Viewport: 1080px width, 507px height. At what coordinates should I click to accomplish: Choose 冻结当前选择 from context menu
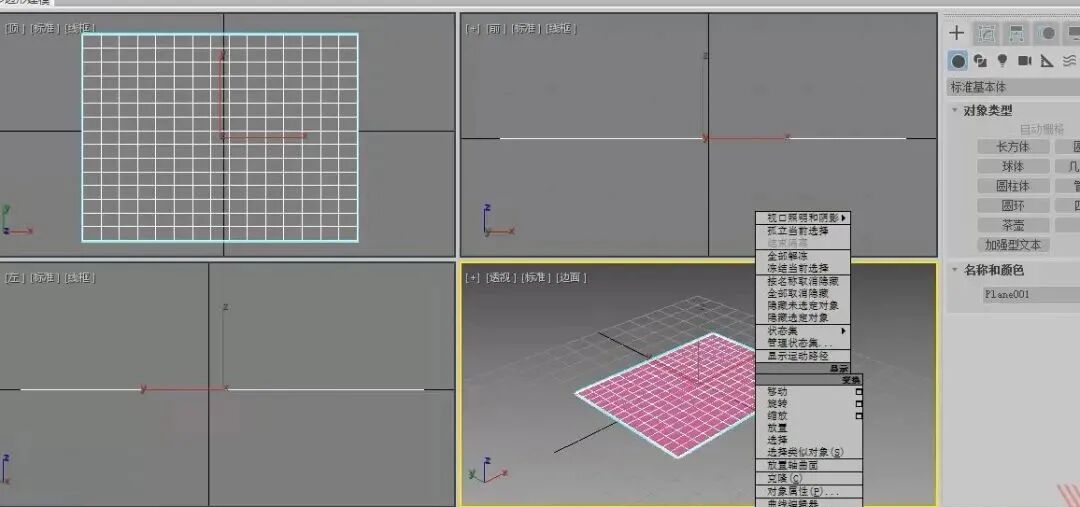click(x=803, y=267)
